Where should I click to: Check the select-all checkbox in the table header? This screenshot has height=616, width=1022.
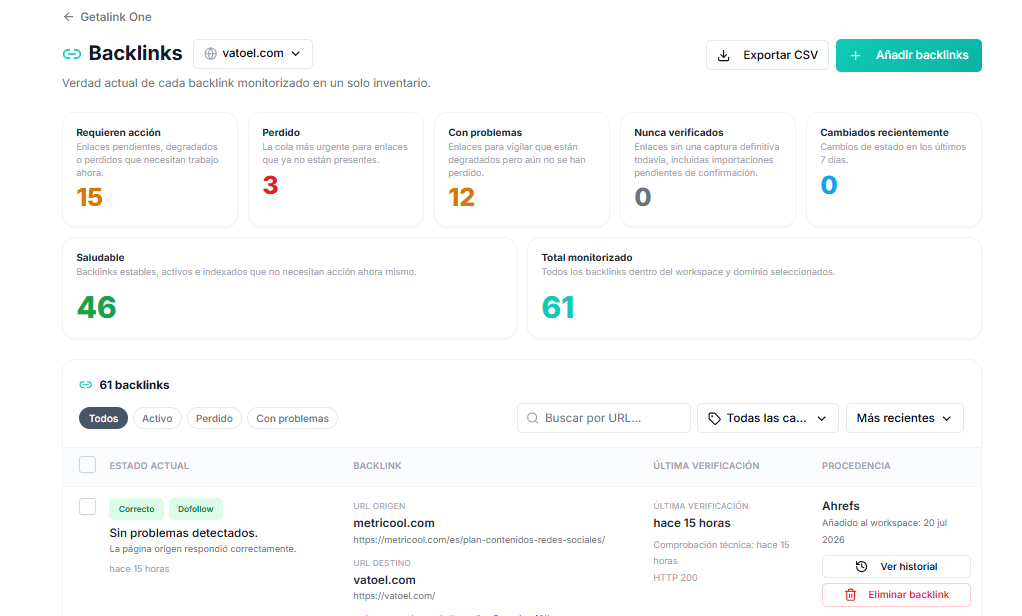(87, 465)
